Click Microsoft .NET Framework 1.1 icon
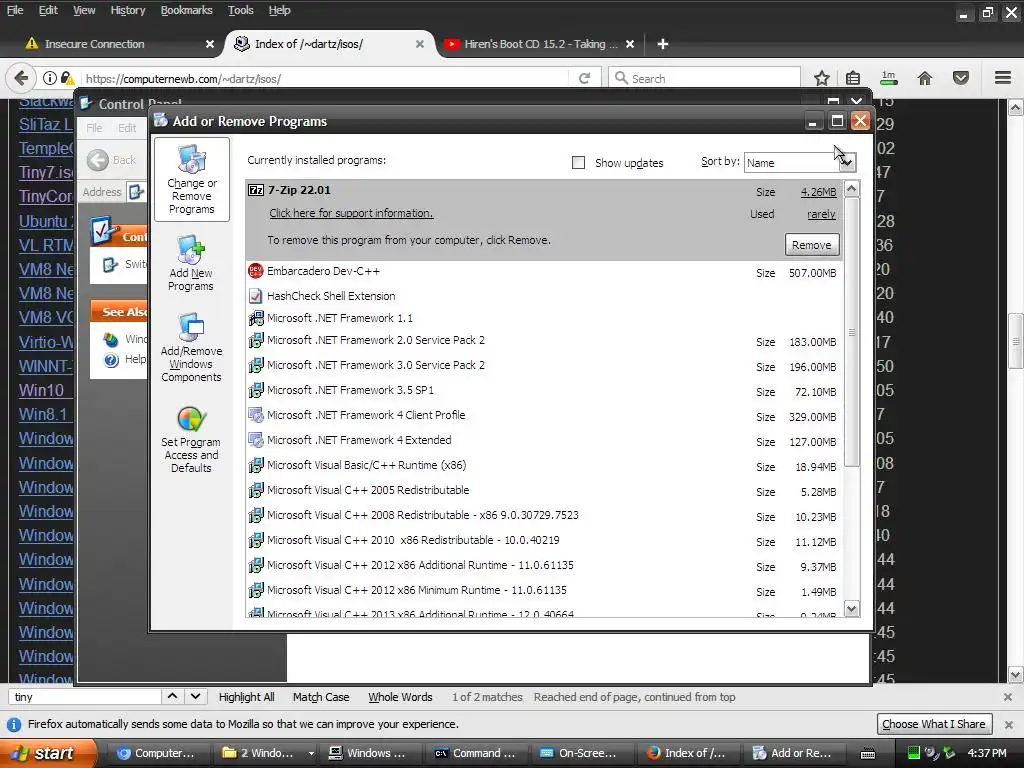The width and height of the screenshot is (1024, 768). point(256,318)
